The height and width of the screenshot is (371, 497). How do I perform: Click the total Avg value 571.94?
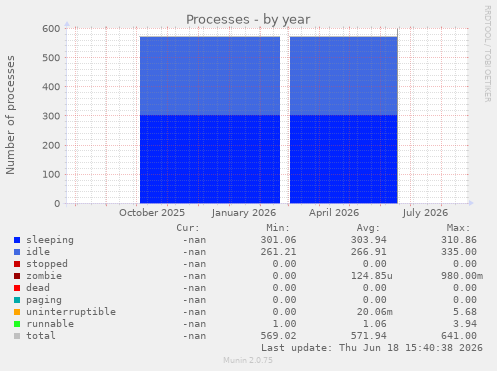(x=368, y=336)
